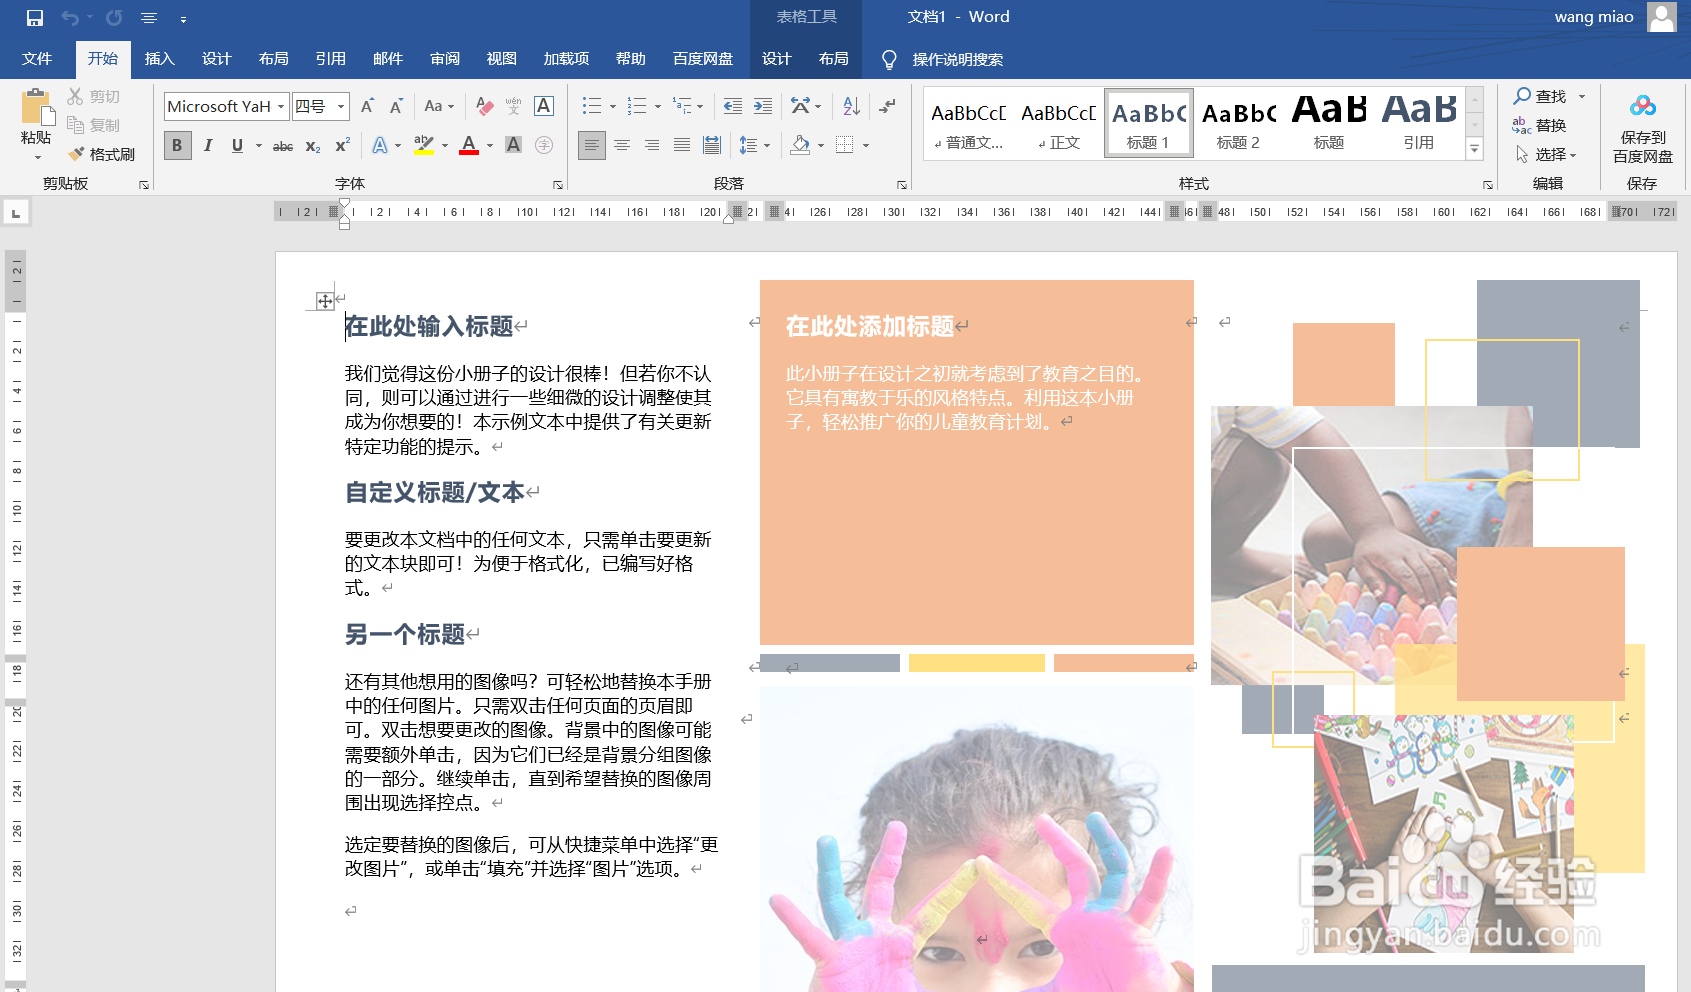
Task: Click the Sort (A-Z) icon
Action: (x=851, y=106)
